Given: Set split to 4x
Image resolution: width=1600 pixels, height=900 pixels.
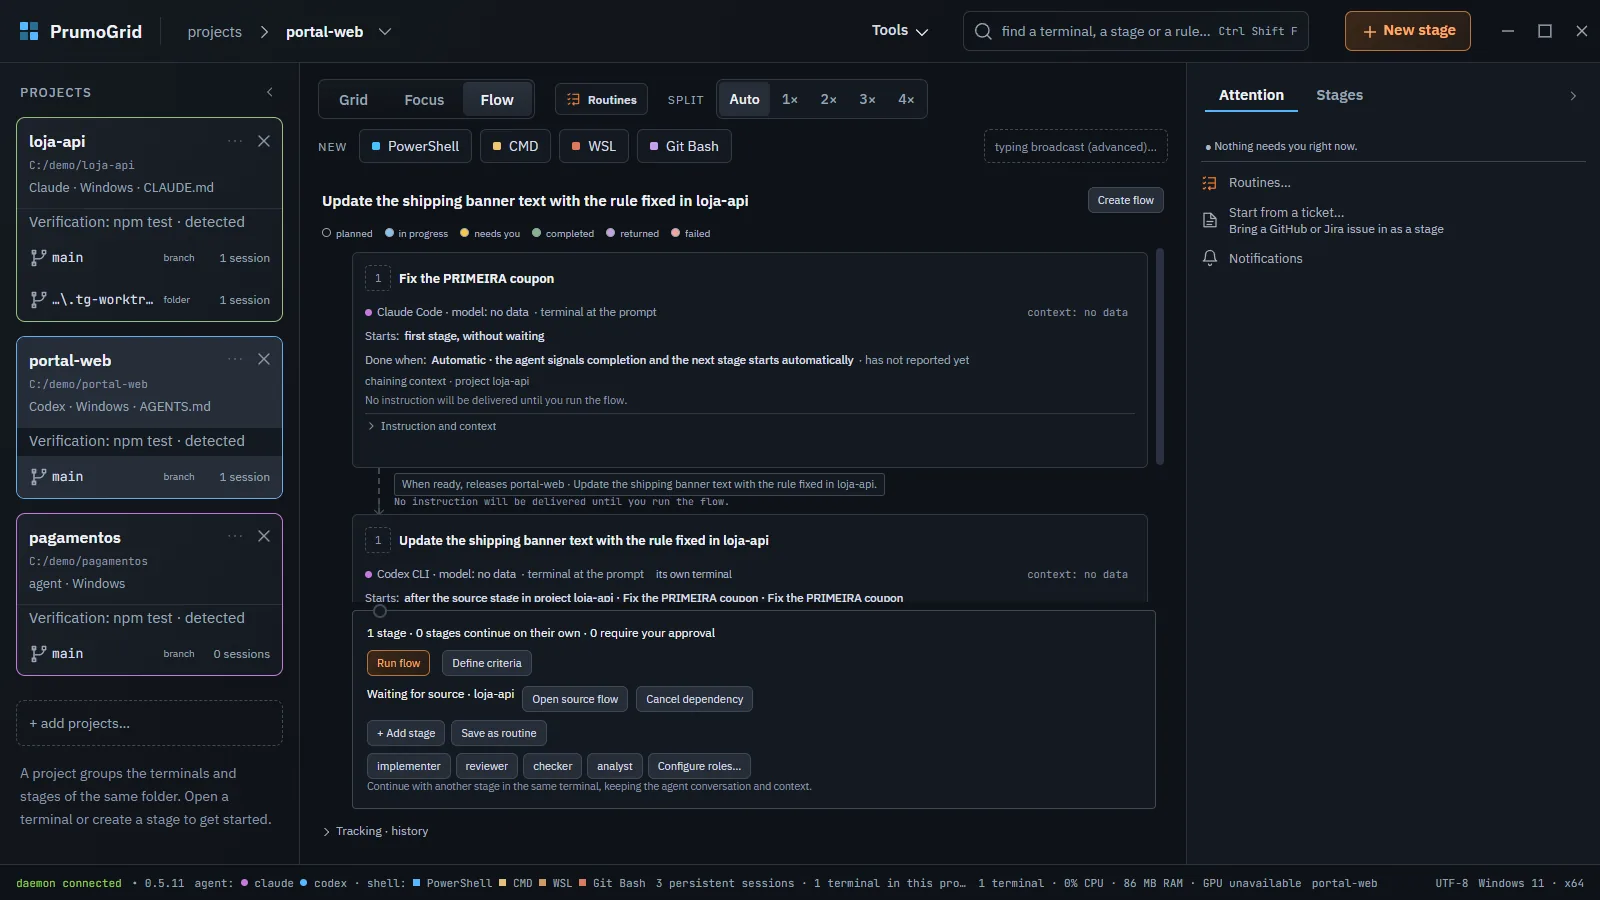Looking at the screenshot, I should (906, 99).
